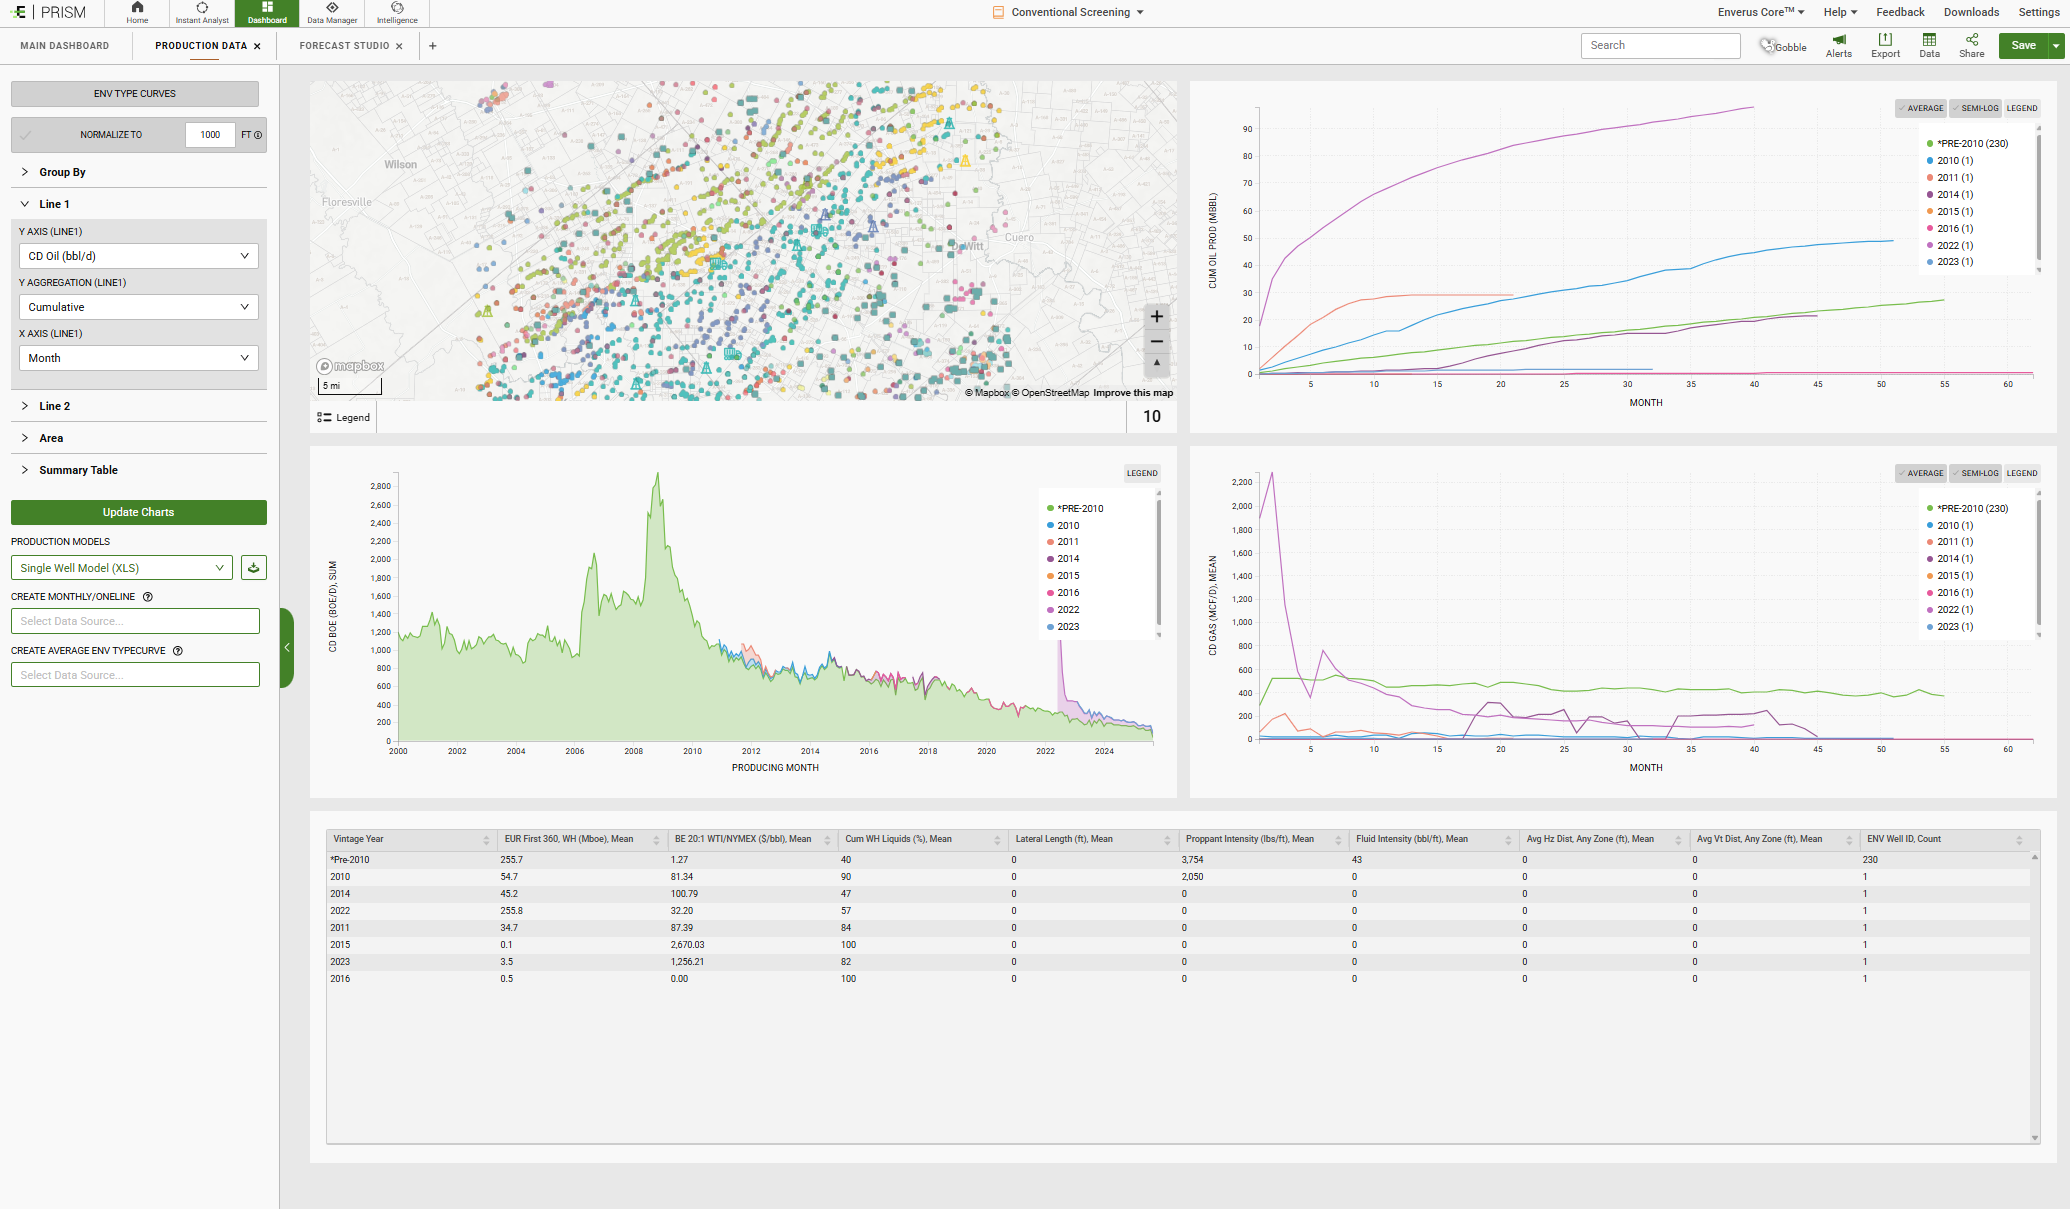Open the map Legend
The height and width of the screenshot is (1209, 2070).
click(344, 418)
